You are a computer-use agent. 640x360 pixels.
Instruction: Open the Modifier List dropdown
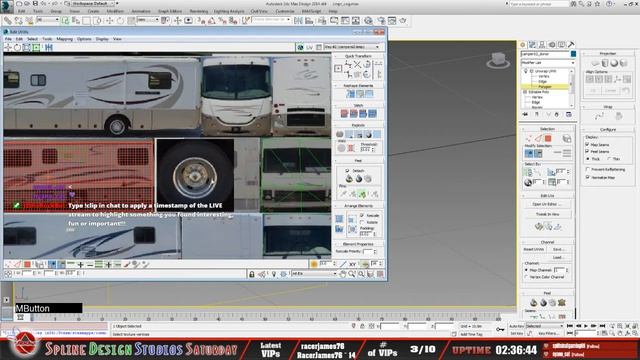tap(548, 62)
